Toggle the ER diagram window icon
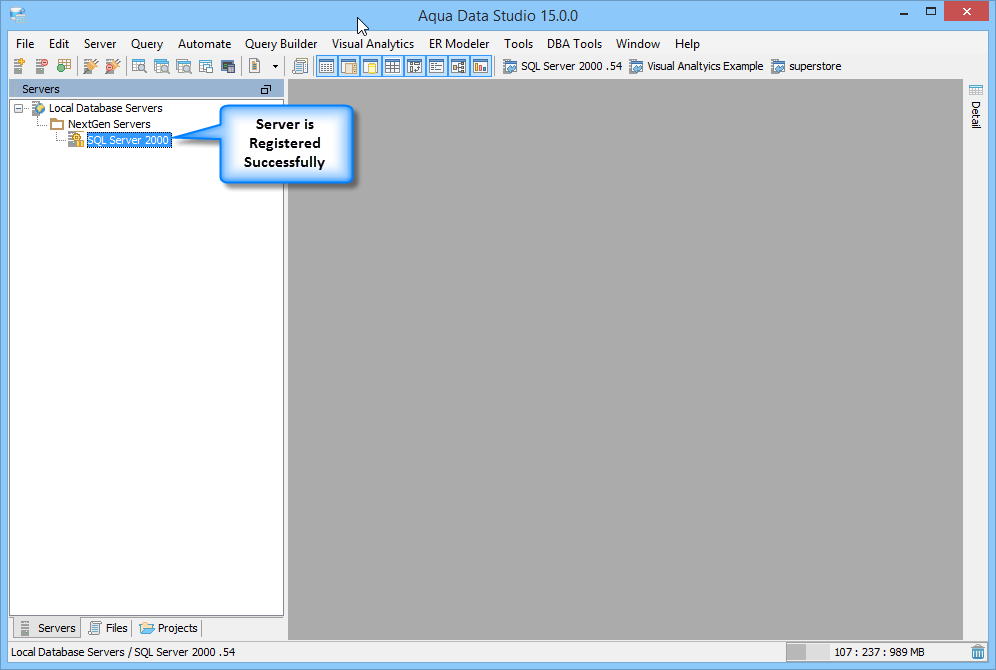 pos(459,66)
